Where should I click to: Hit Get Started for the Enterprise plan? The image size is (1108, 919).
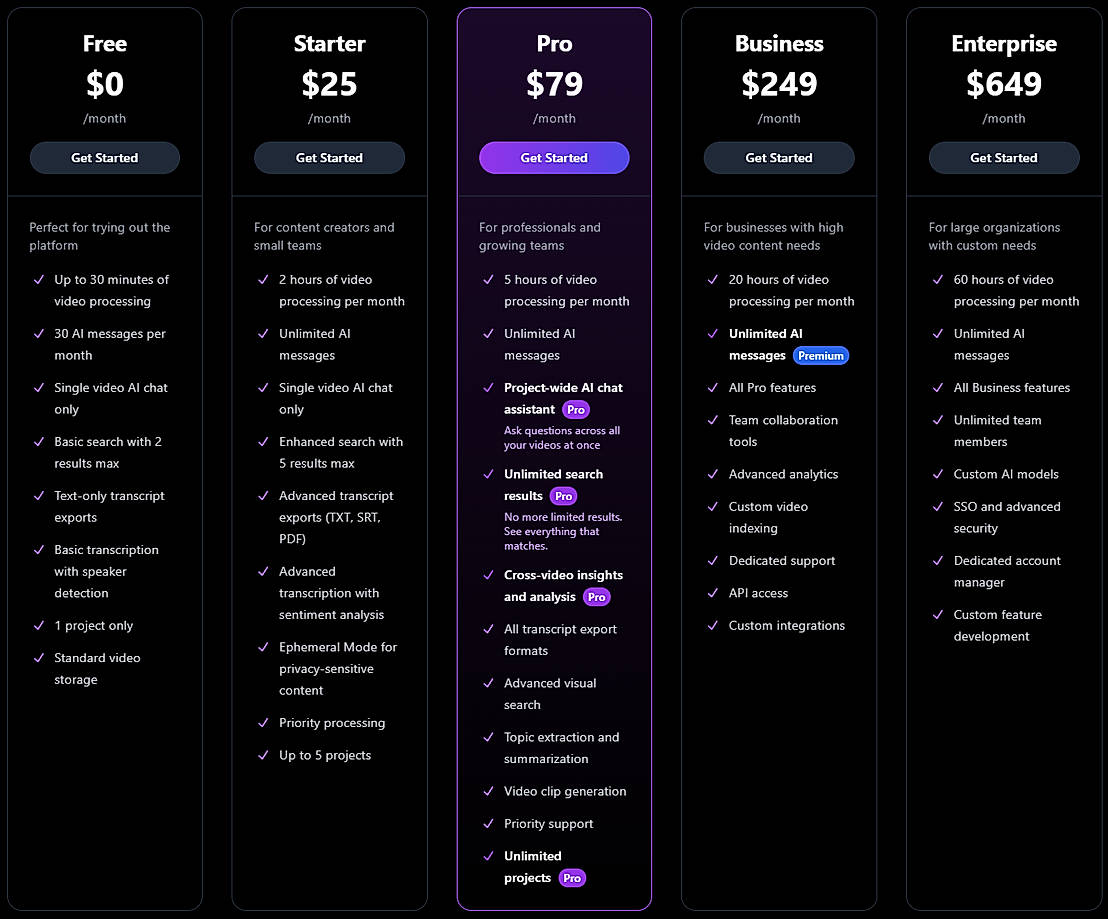click(x=1004, y=158)
